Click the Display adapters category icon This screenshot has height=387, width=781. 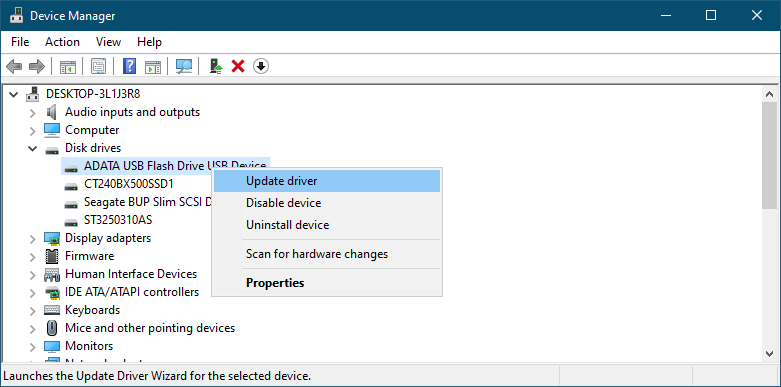point(52,238)
